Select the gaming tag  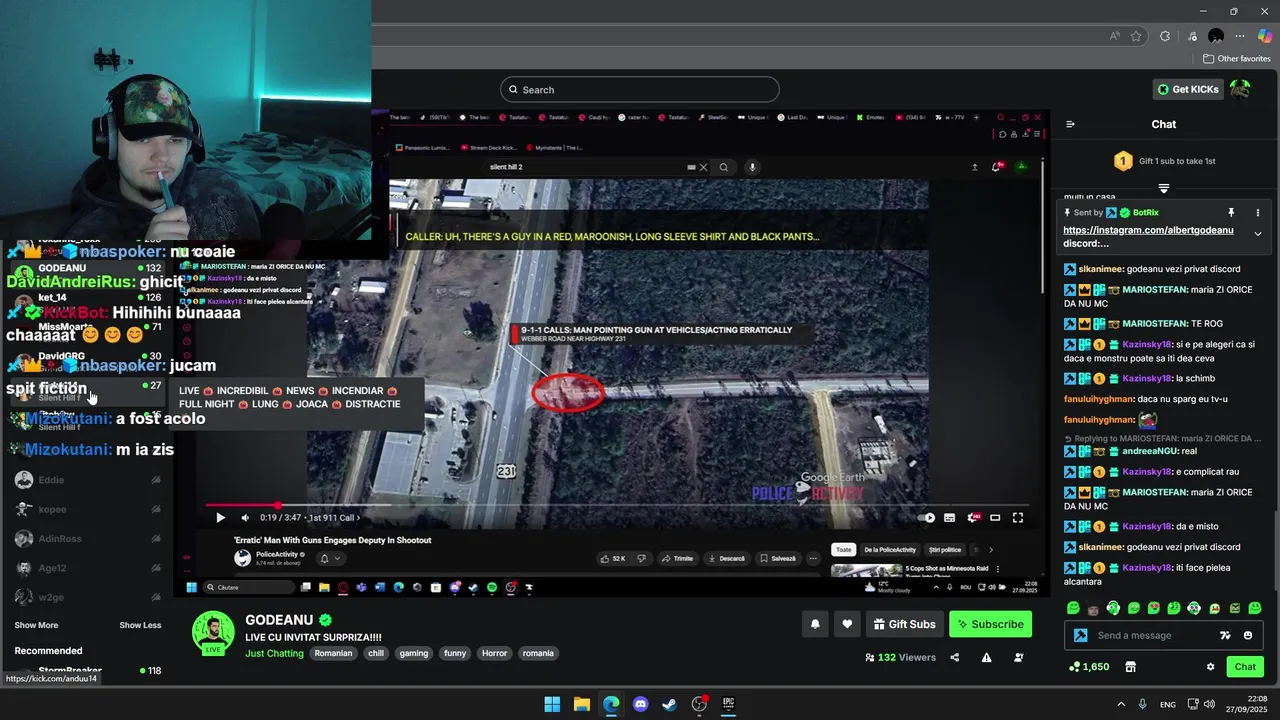tap(414, 653)
